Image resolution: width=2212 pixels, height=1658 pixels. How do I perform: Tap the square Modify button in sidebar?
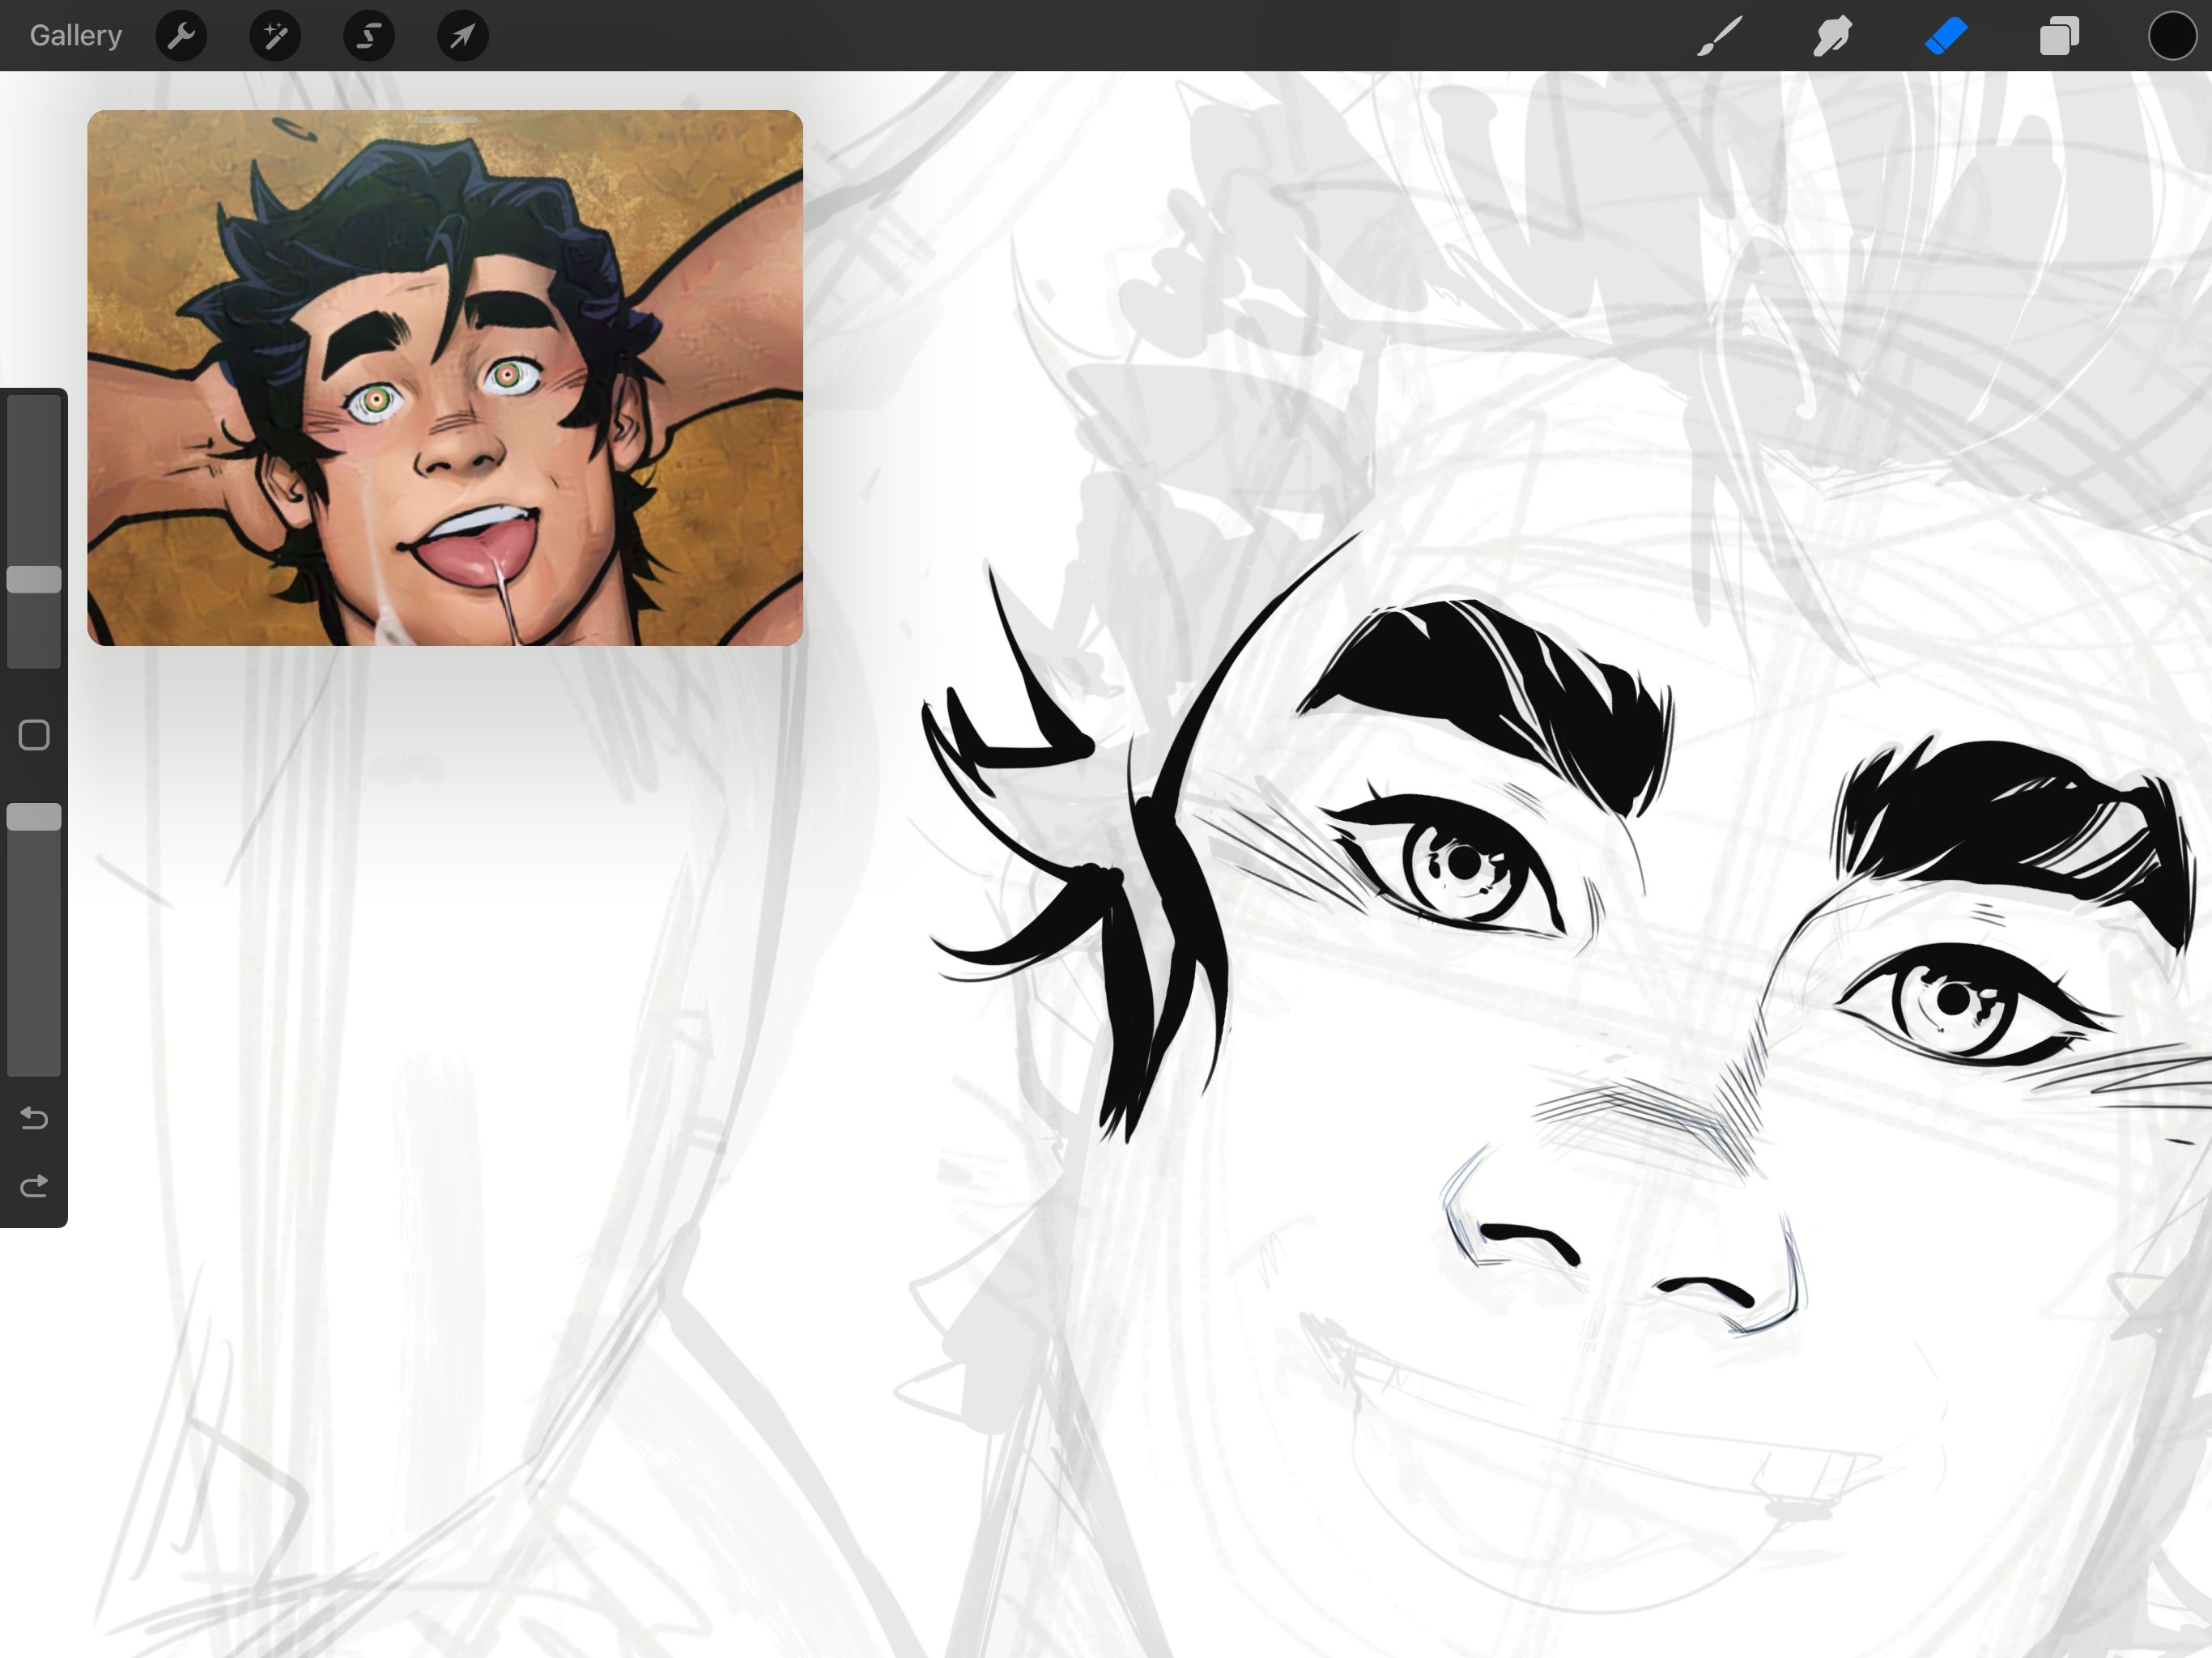pos(34,735)
